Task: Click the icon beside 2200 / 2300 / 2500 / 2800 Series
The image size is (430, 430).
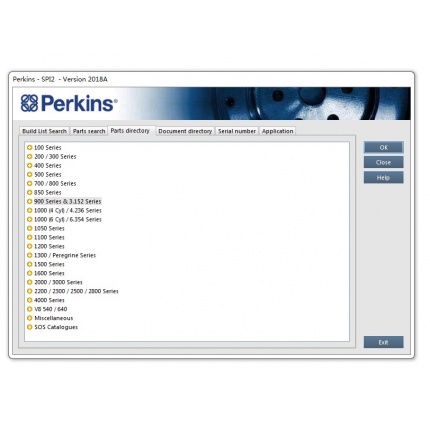Action: click(30, 291)
